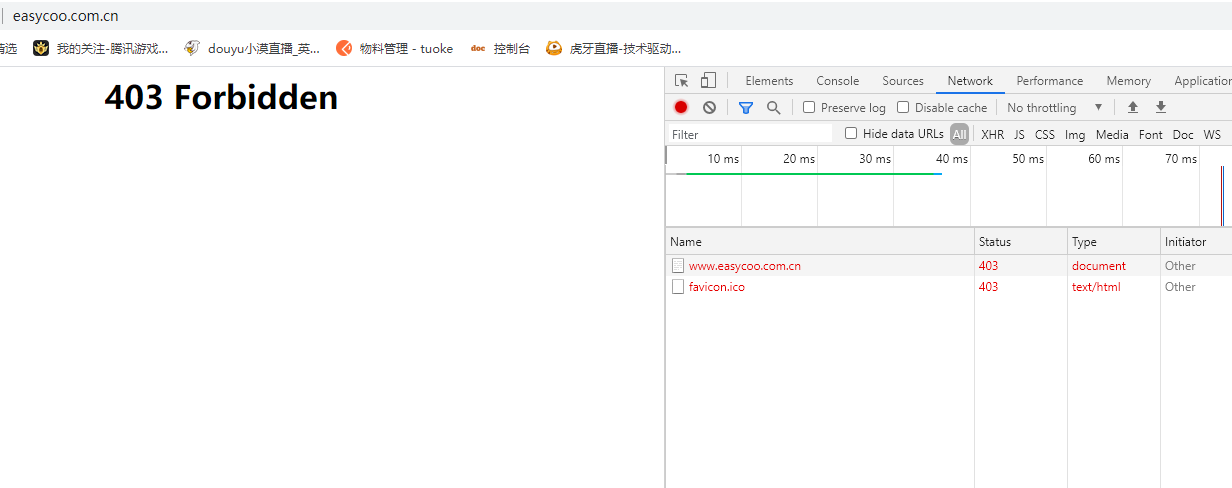Click the 70 ms timeline marker
Viewport: 1232px width, 488px height.
[x=1181, y=159]
